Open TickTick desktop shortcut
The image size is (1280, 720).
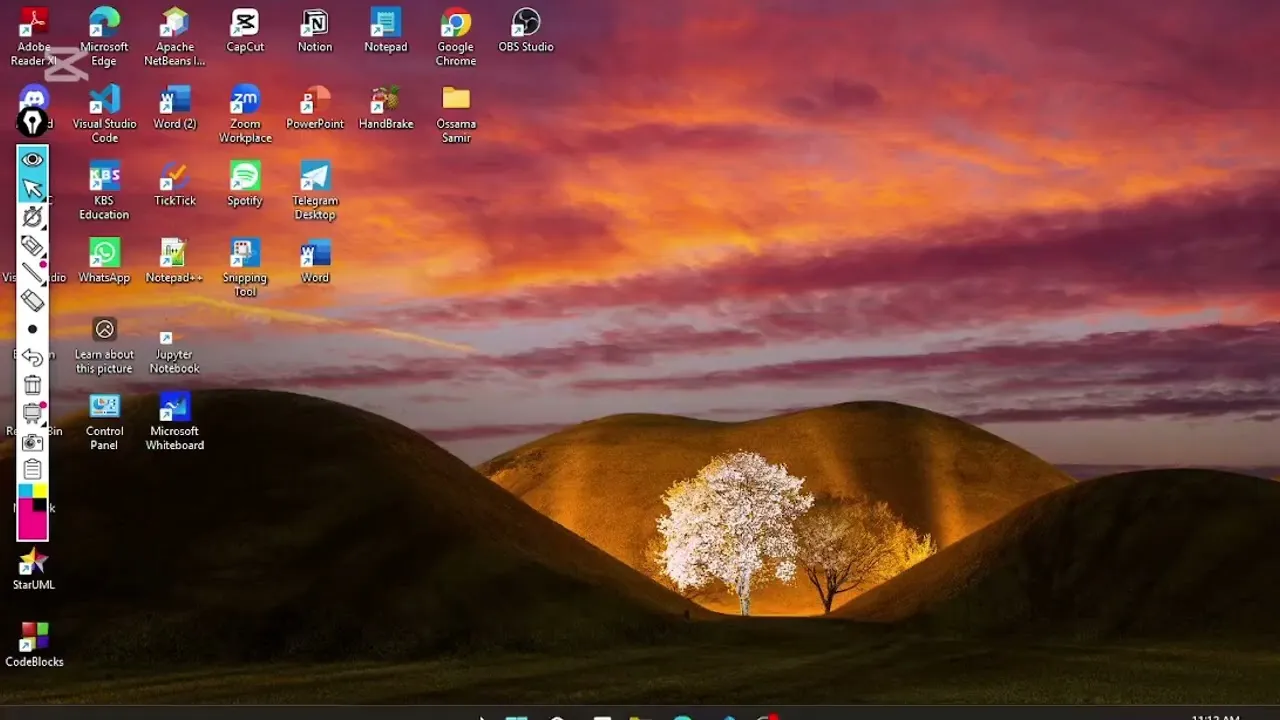tap(175, 184)
